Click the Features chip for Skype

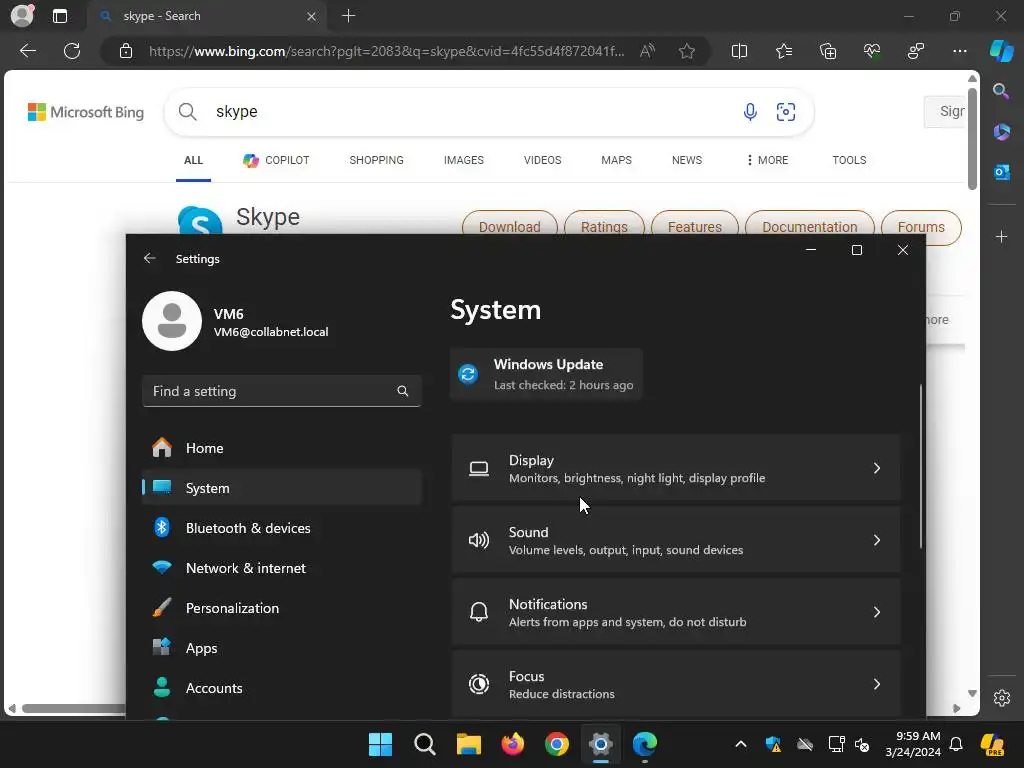coord(694,226)
